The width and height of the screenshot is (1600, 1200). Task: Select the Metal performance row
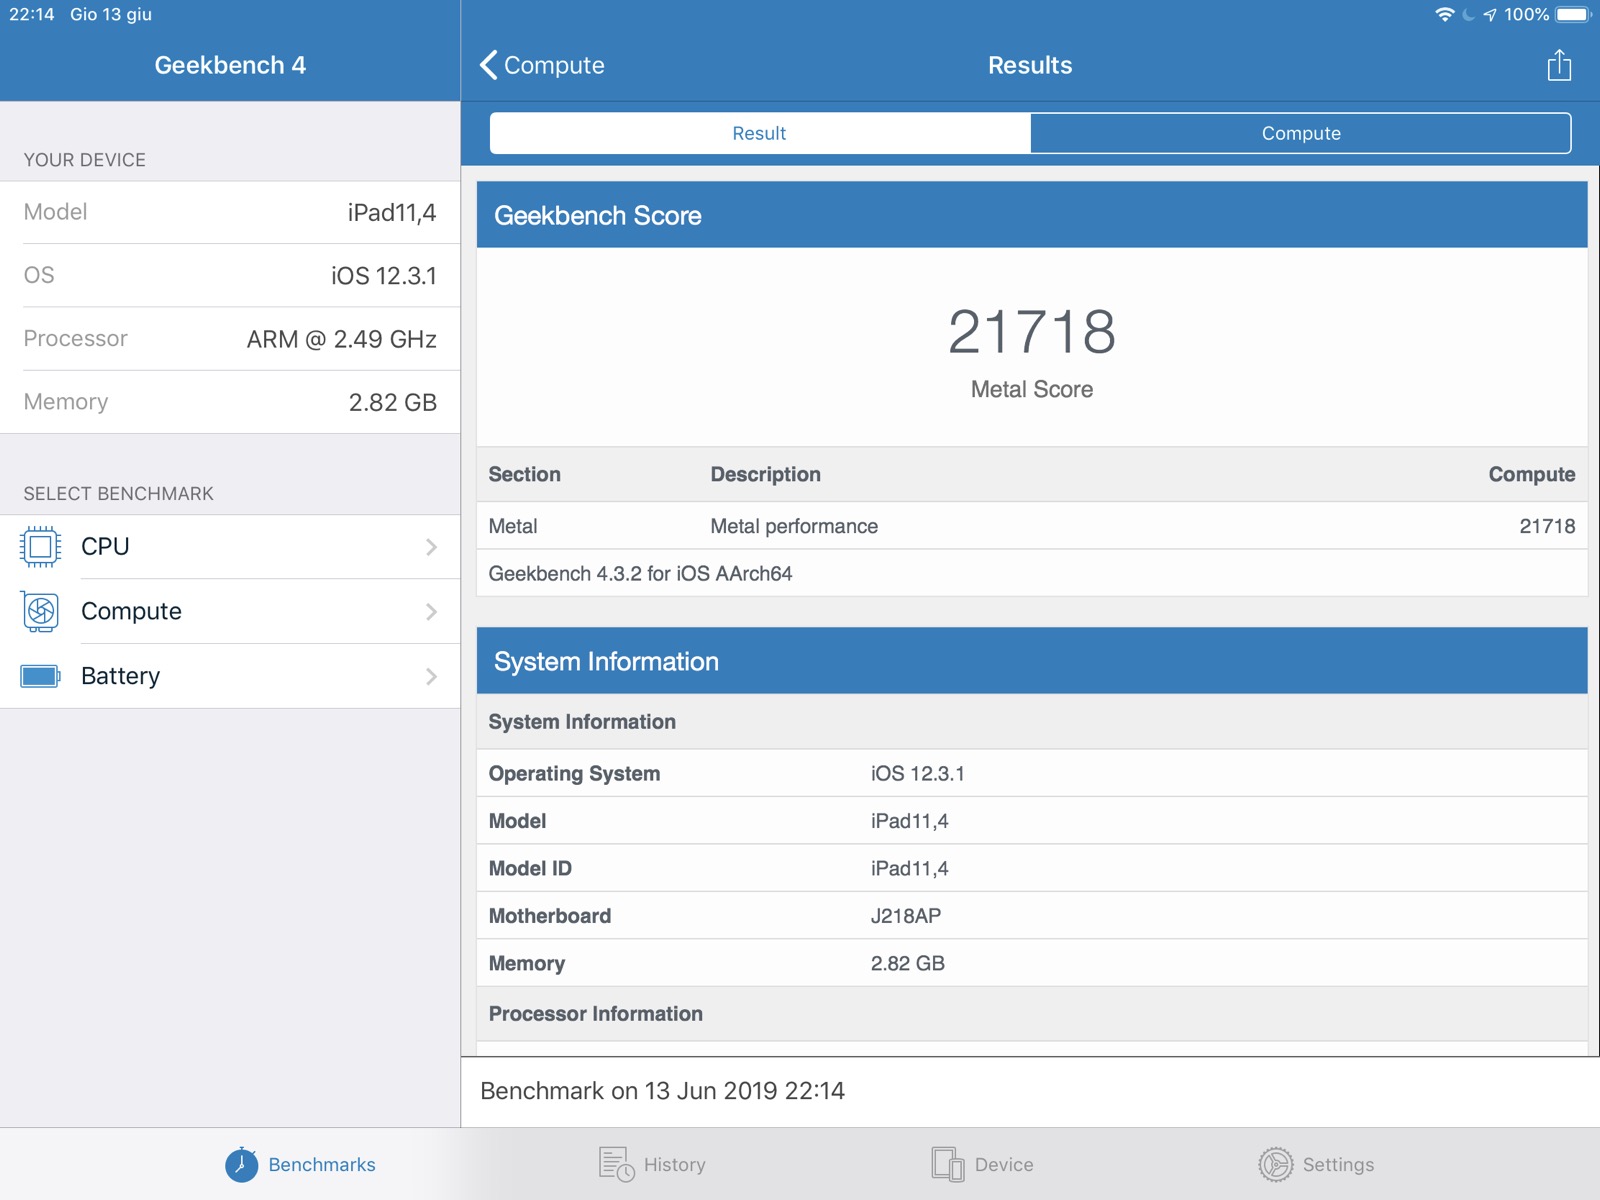click(1031, 526)
